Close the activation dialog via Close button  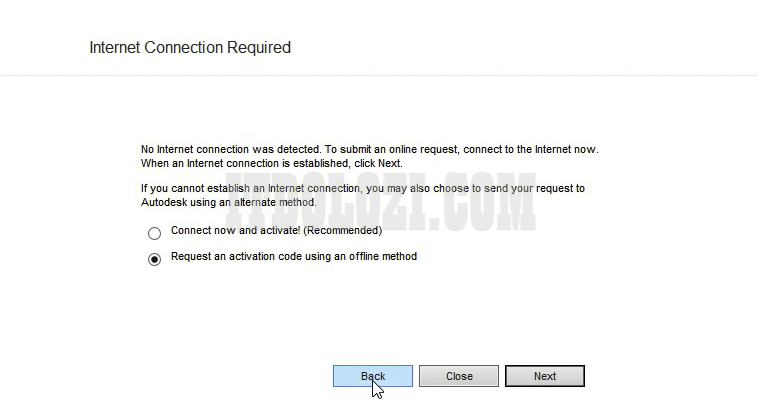pos(459,377)
